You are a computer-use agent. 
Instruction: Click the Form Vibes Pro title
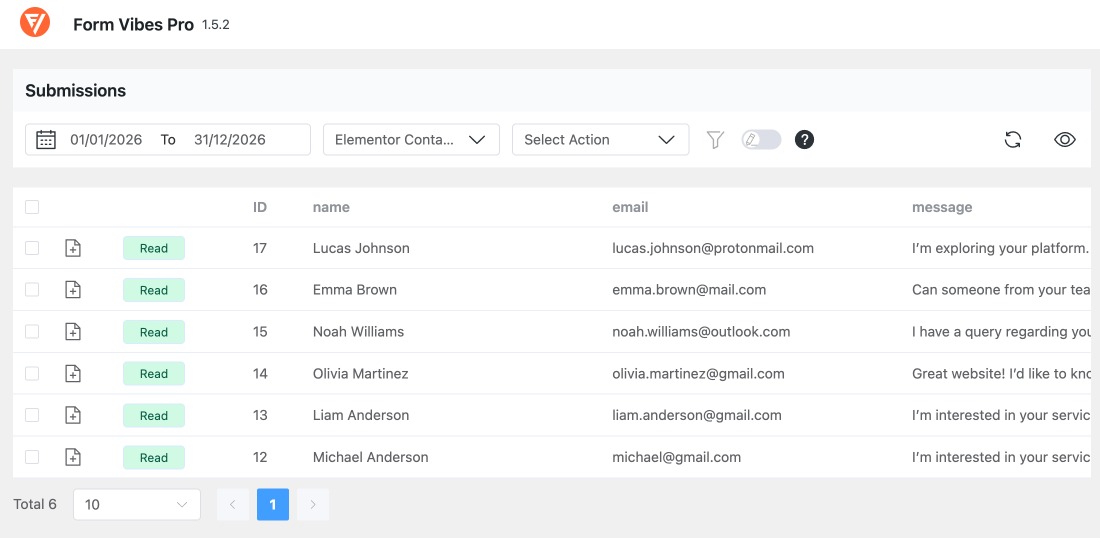point(133,25)
